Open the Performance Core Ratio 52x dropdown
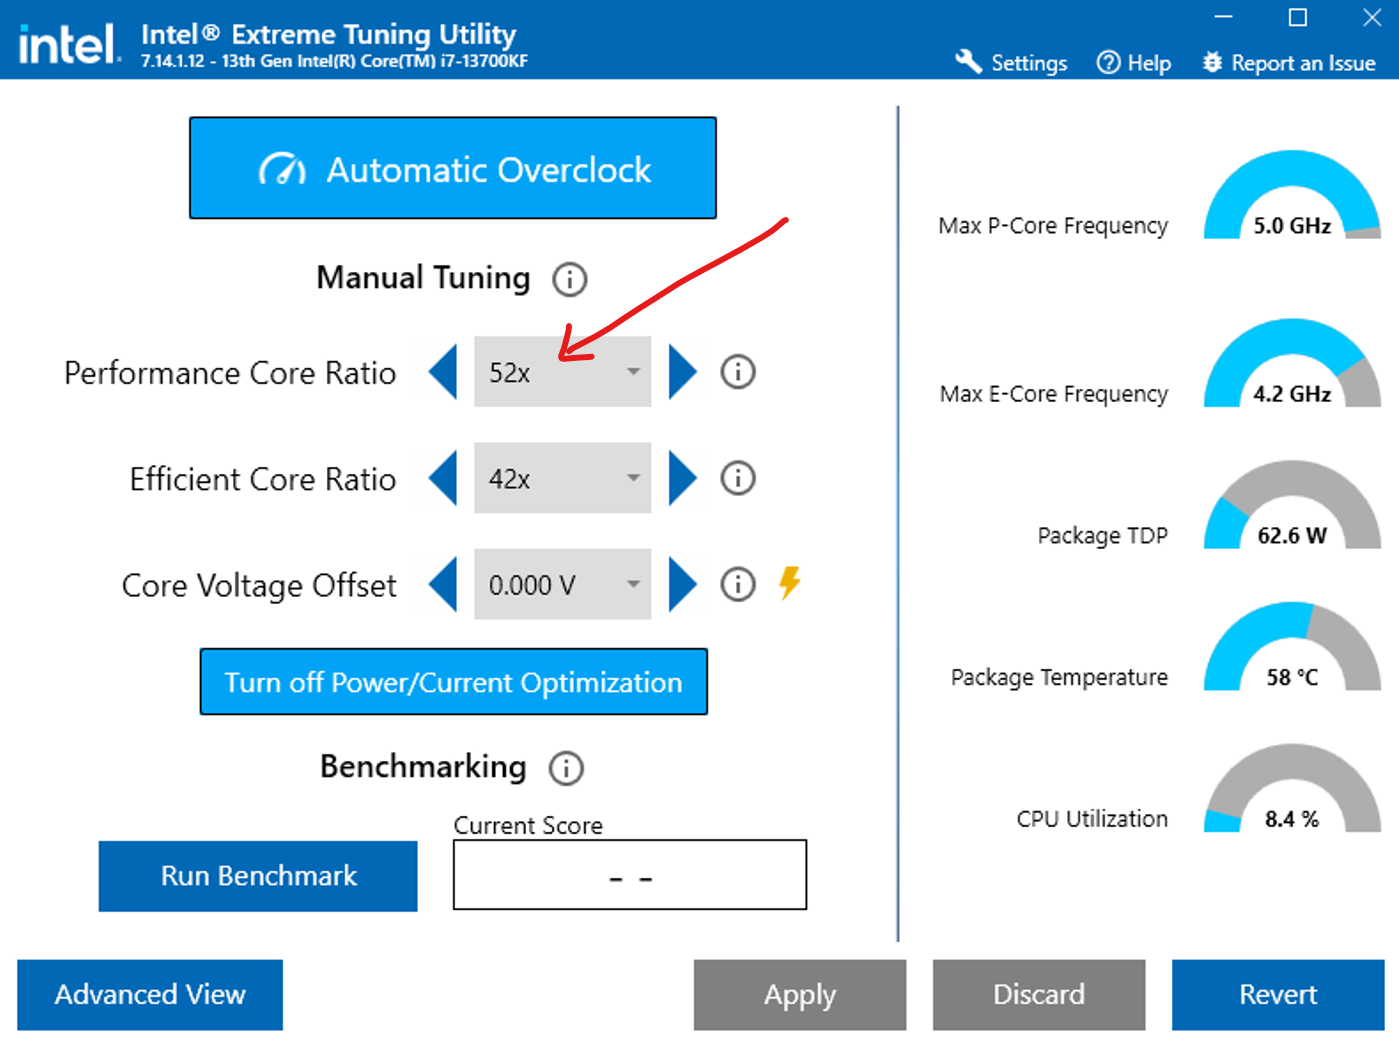 coord(563,372)
